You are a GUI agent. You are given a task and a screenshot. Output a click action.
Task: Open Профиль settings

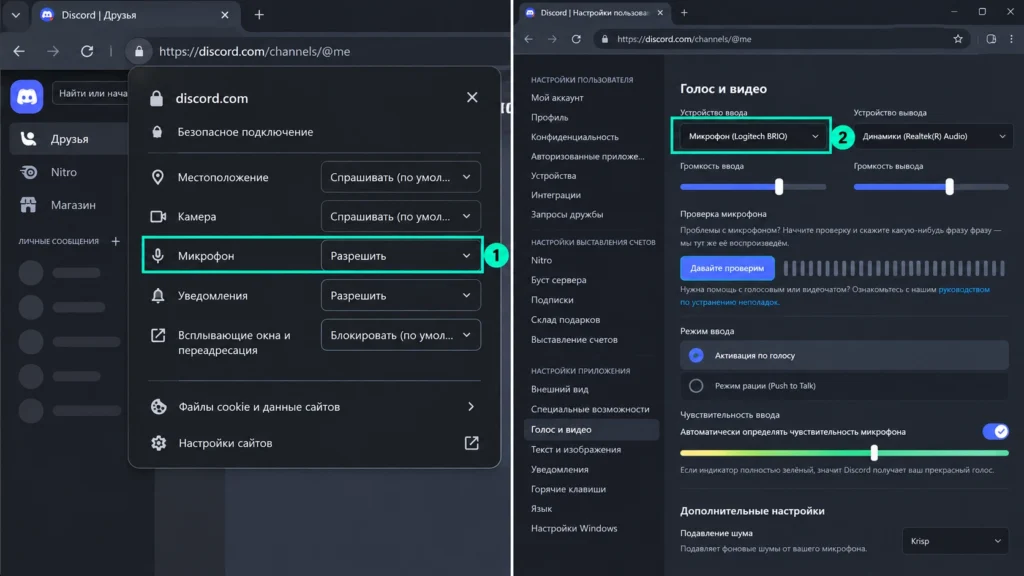tap(549, 118)
